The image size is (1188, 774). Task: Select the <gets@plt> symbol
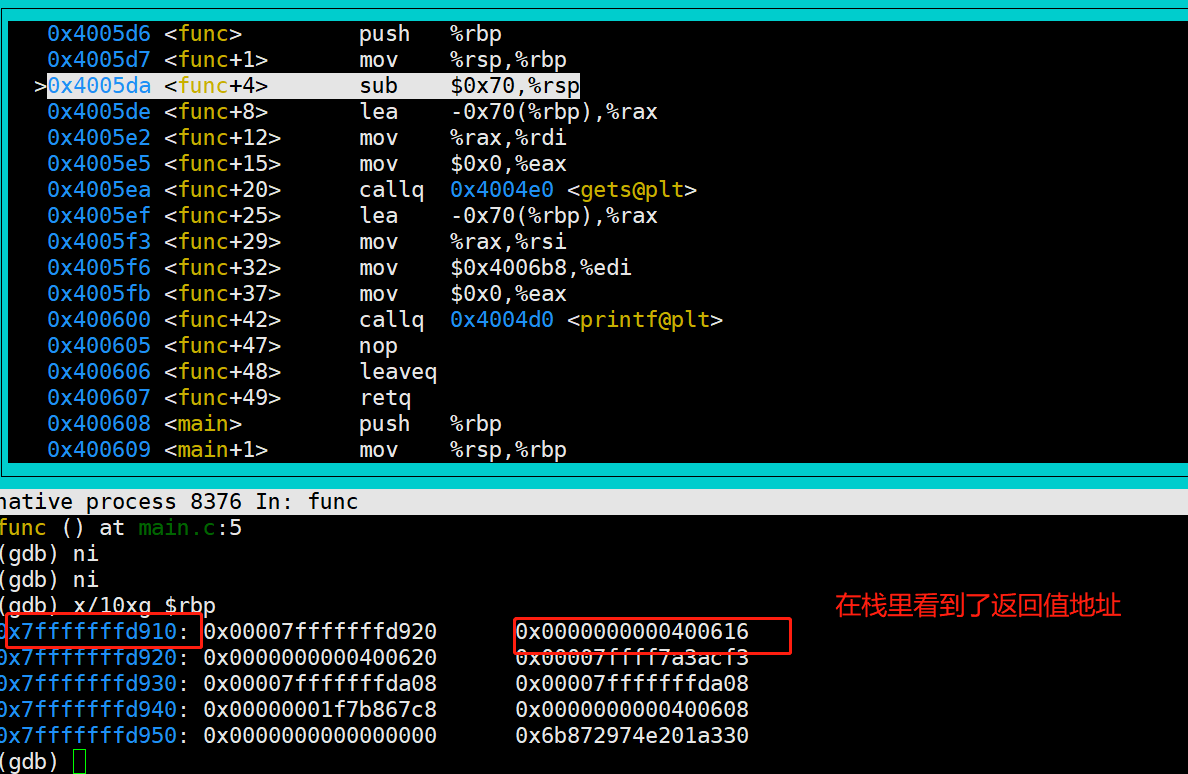coord(632,189)
